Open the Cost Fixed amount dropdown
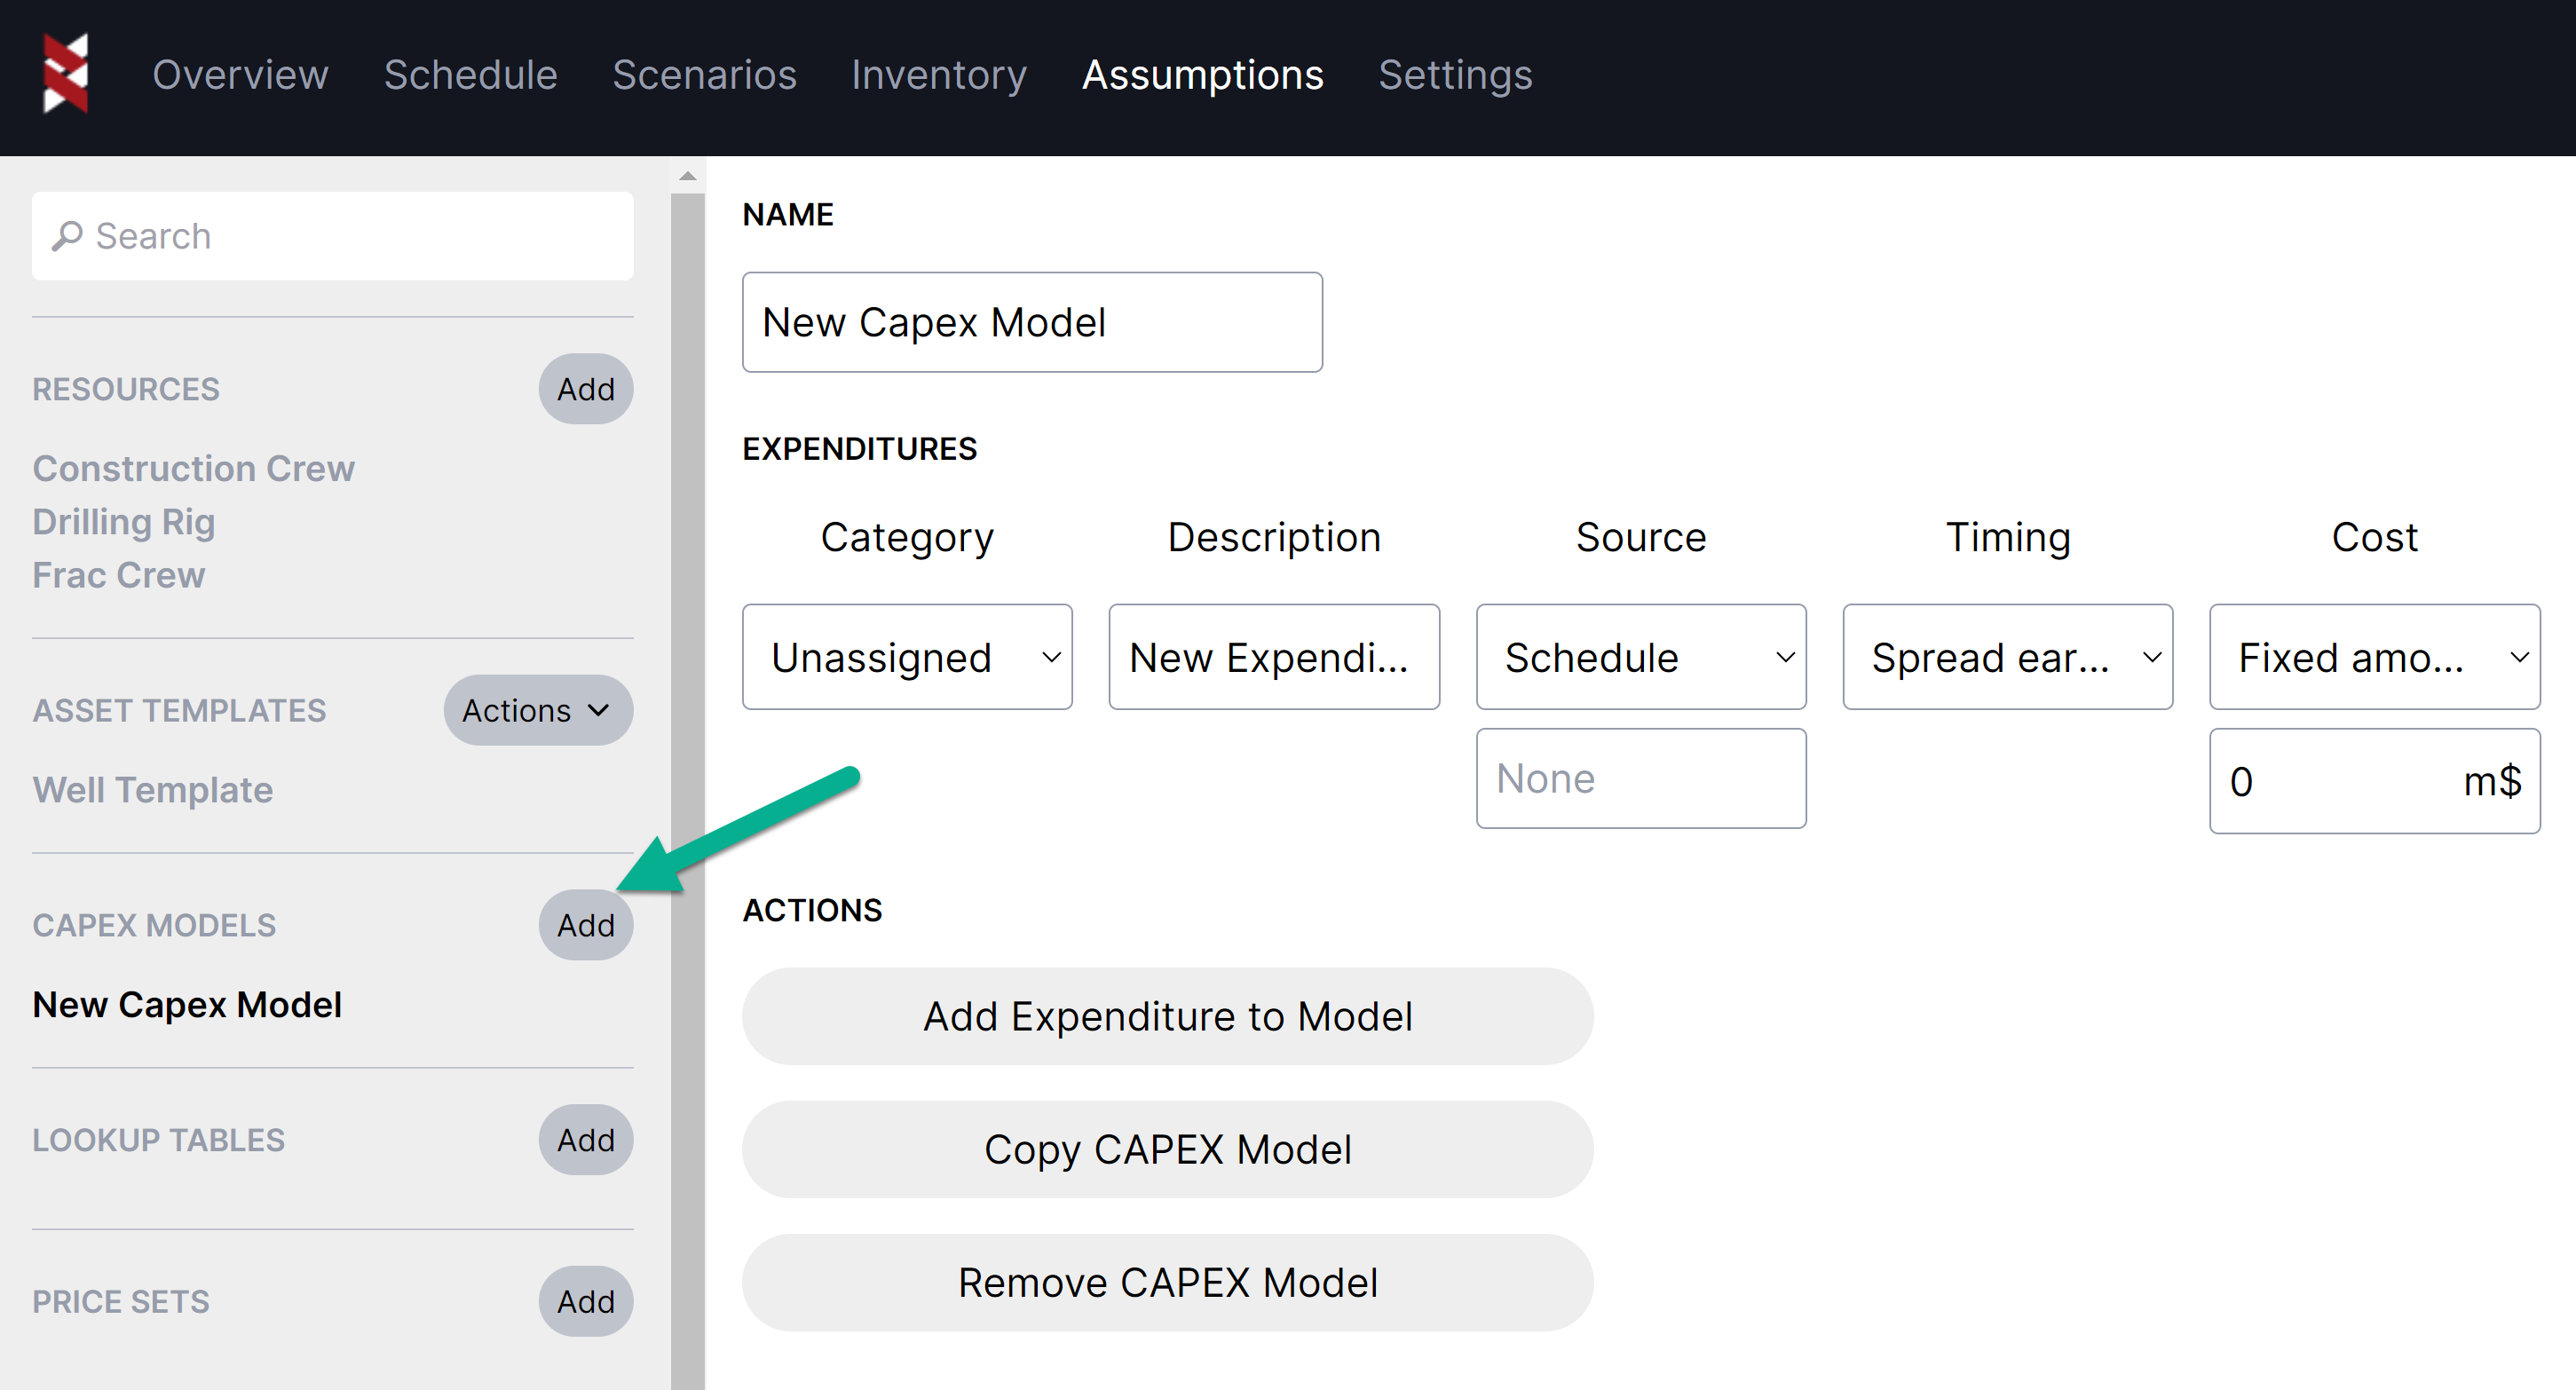2576x1390 pixels. click(x=2373, y=657)
